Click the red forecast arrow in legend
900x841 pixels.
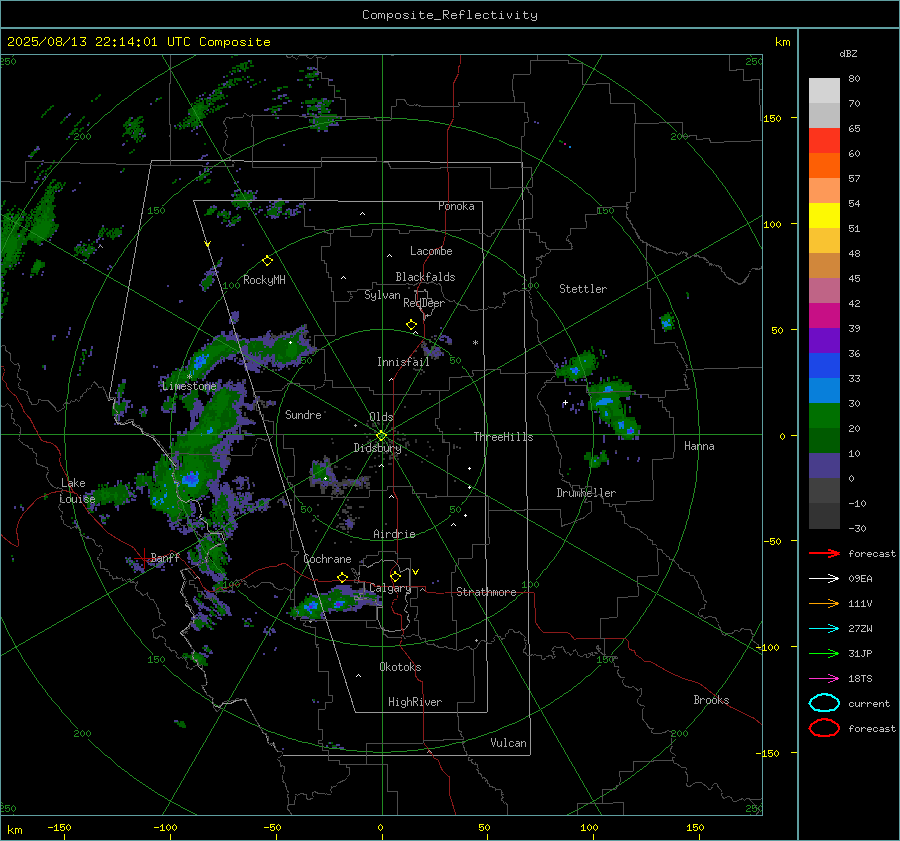tap(824, 553)
